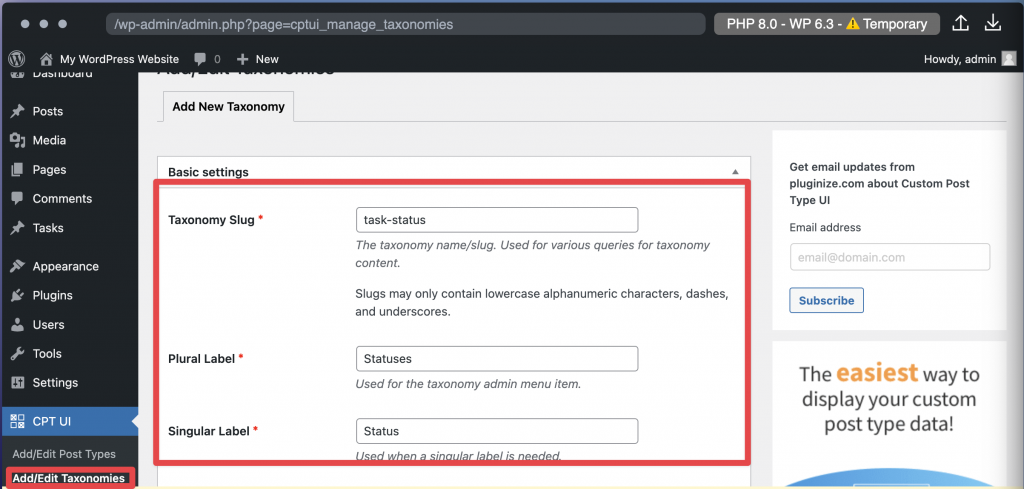Open Add/Edit Post Types submenu
Viewport: 1024px width, 489px height.
tap(64, 454)
